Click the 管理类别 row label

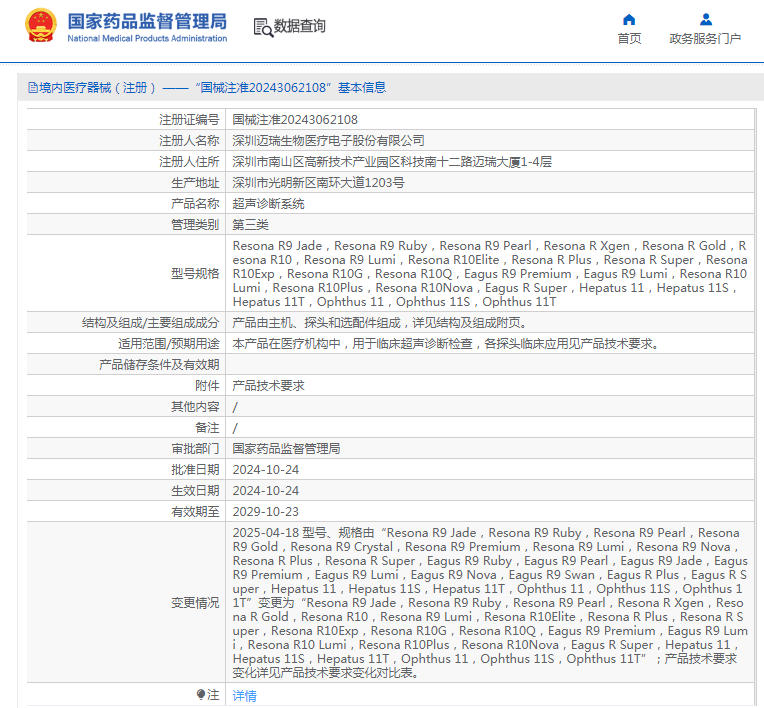195,225
